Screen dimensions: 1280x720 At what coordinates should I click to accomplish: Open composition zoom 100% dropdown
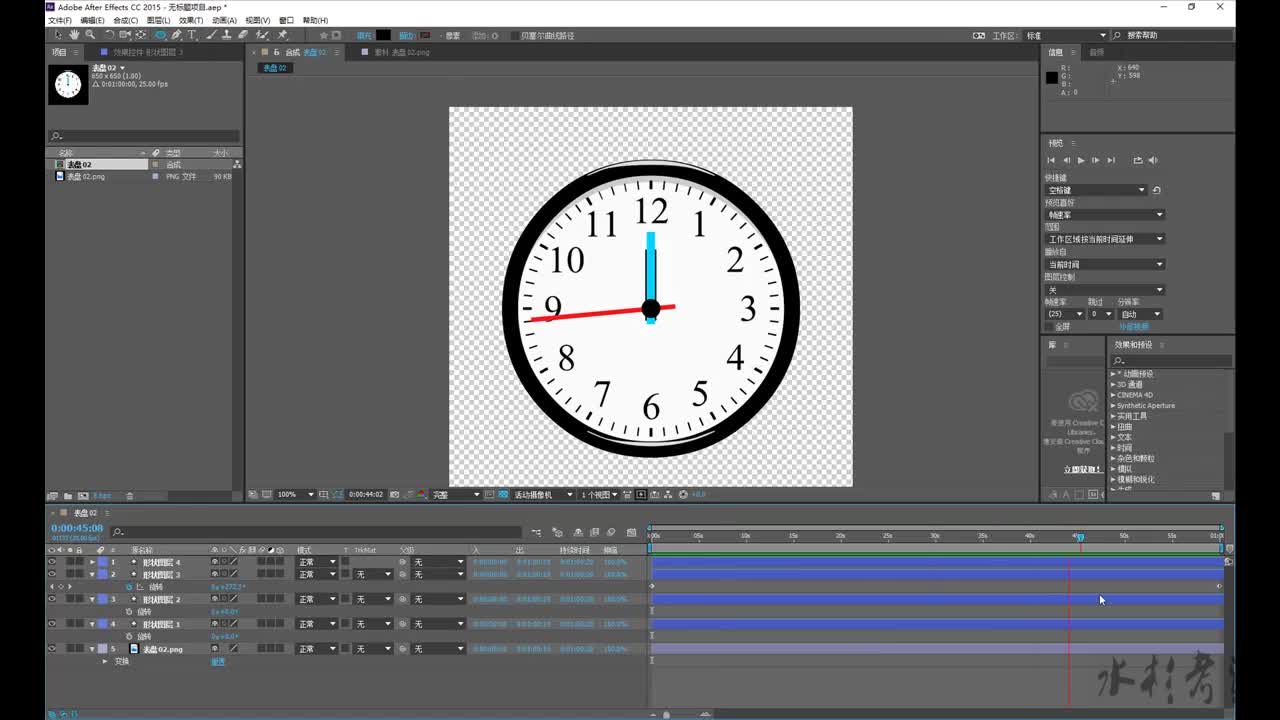pyautogui.click(x=296, y=494)
